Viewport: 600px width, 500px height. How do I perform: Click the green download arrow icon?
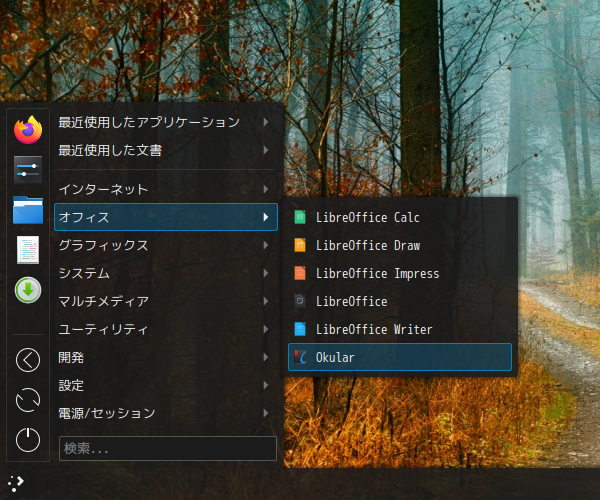point(28,290)
